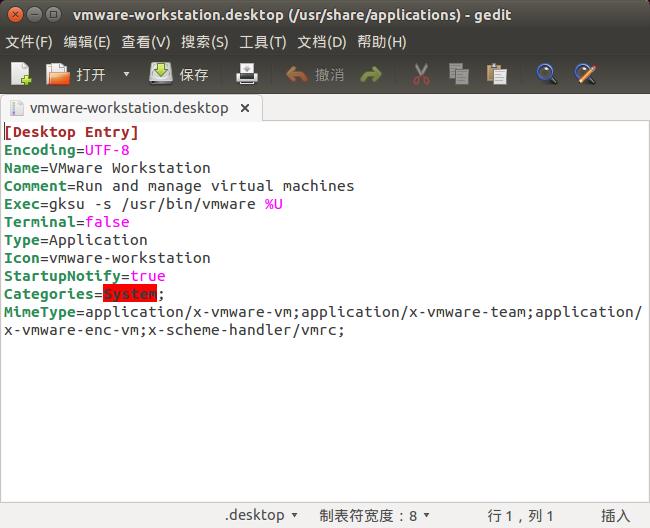650x528 pixels.
Task: Click the 行 1, 列 1 status
Action: 520,516
